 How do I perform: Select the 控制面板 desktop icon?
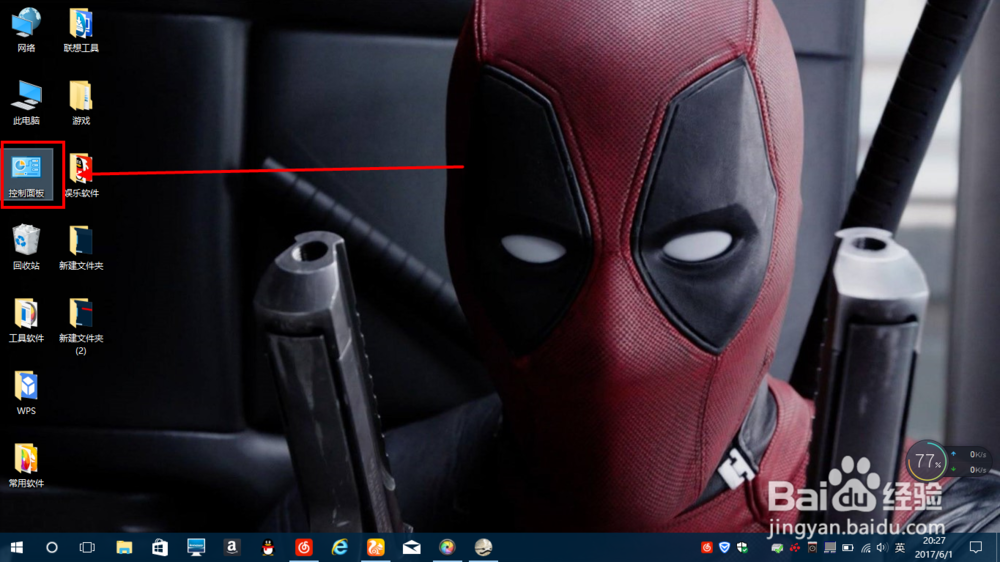[x=26, y=174]
